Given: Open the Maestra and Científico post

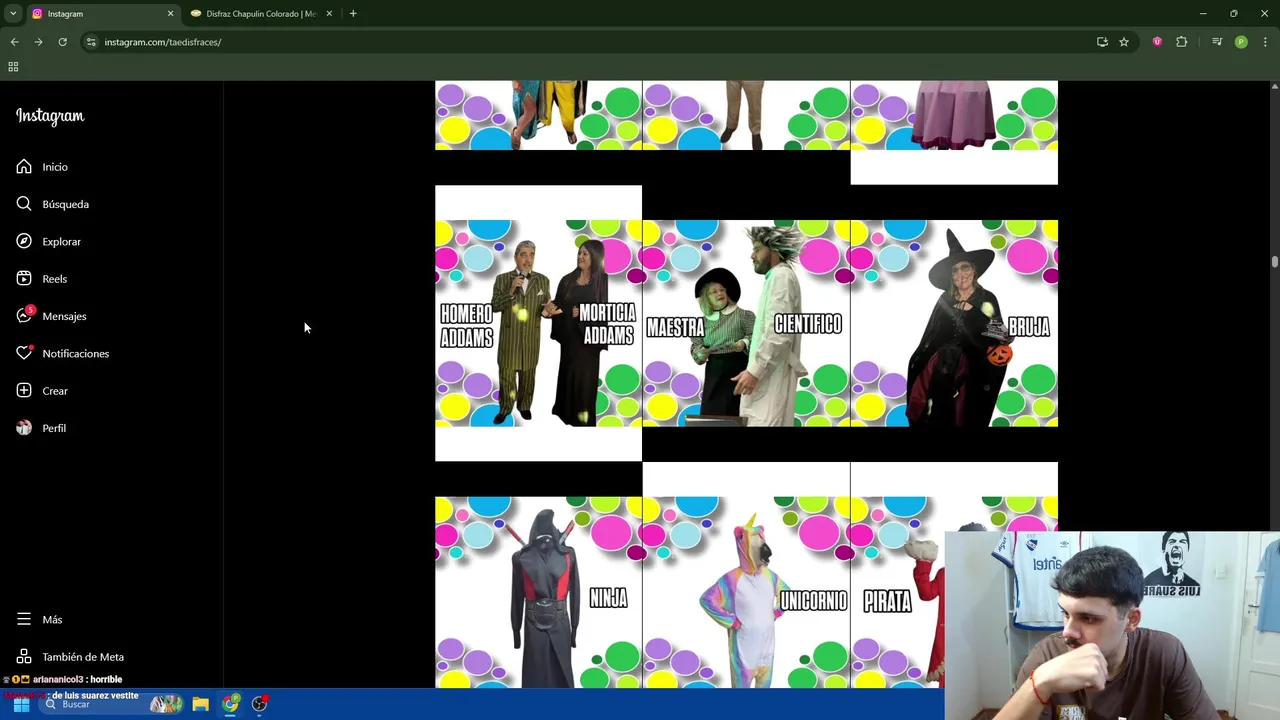Looking at the screenshot, I should (x=746, y=323).
